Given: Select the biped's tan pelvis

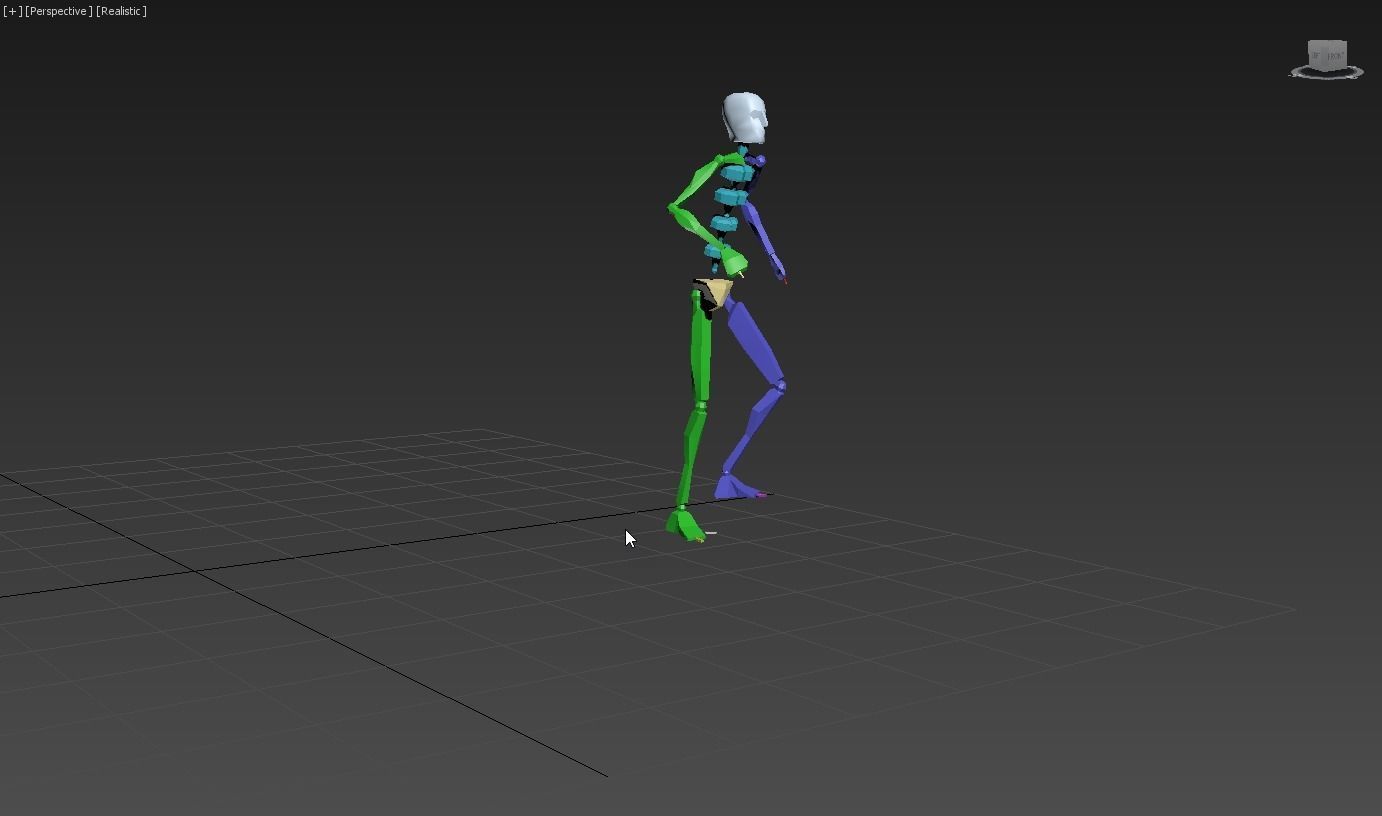Looking at the screenshot, I should 717,292.
